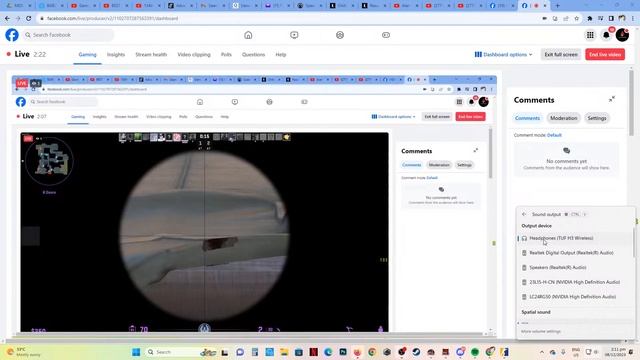
Task: Open the Facebook menu grid icon
Action: click(590, 35)
